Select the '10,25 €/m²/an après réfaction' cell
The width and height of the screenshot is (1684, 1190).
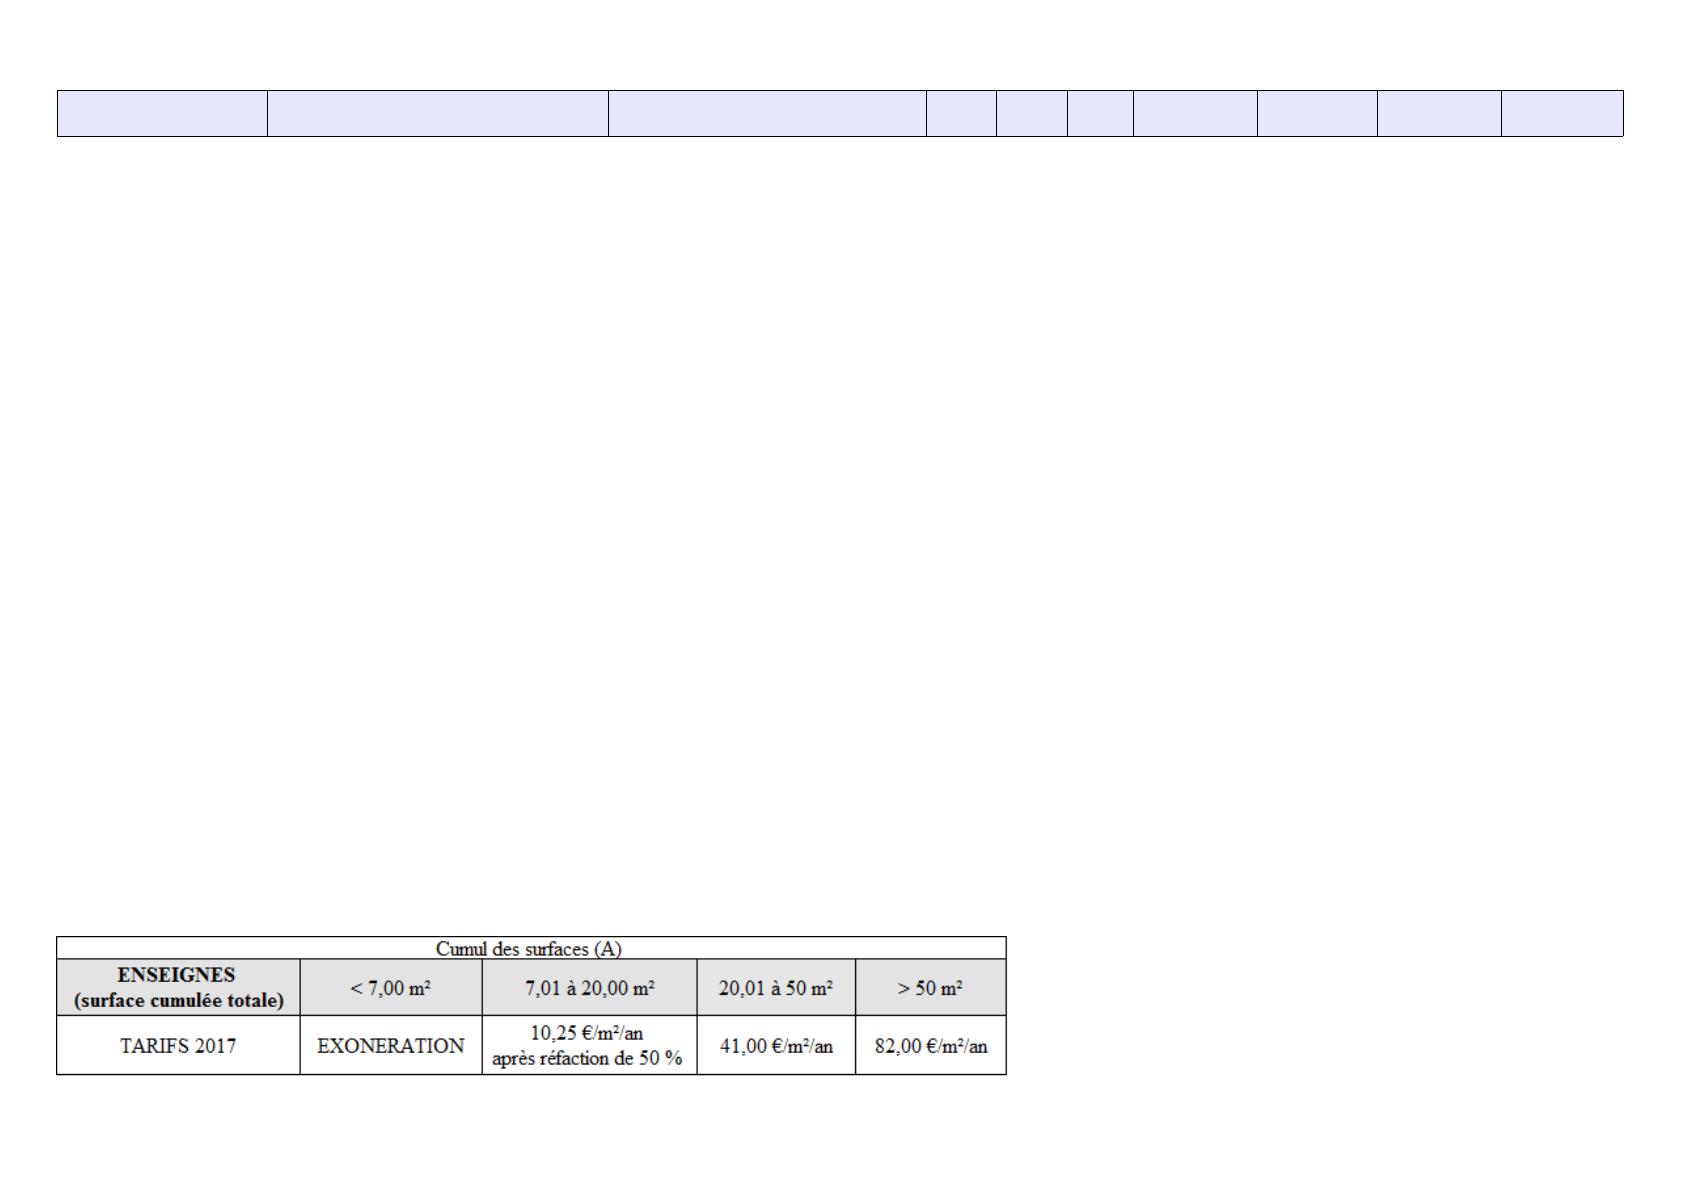click(x=590, y=1046)
